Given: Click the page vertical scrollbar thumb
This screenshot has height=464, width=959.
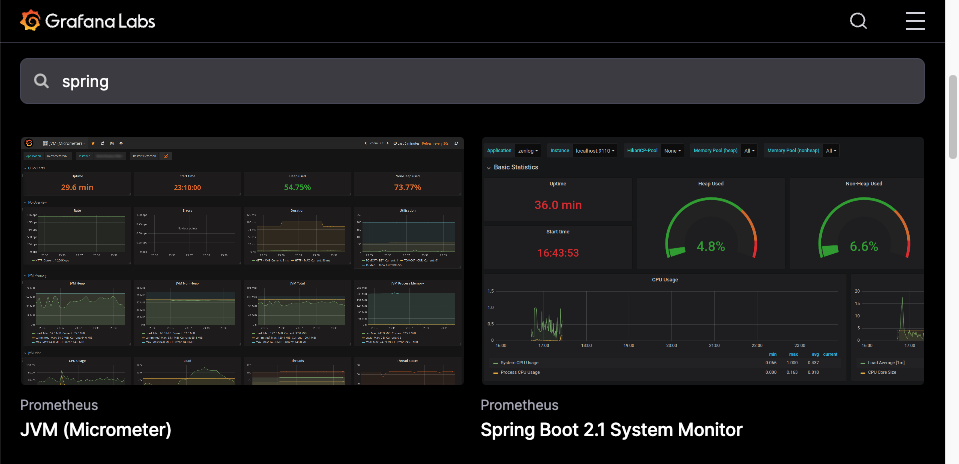Looking at the screenshot, I should [x=953, y=117].
